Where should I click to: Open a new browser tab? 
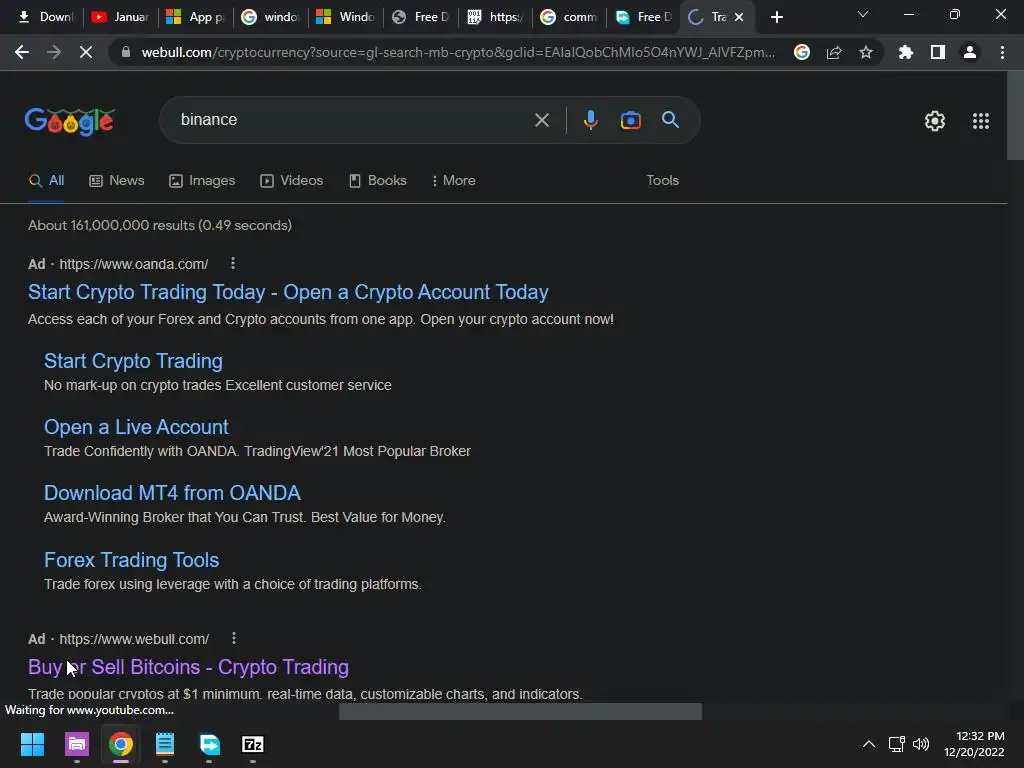pos(776,17)
